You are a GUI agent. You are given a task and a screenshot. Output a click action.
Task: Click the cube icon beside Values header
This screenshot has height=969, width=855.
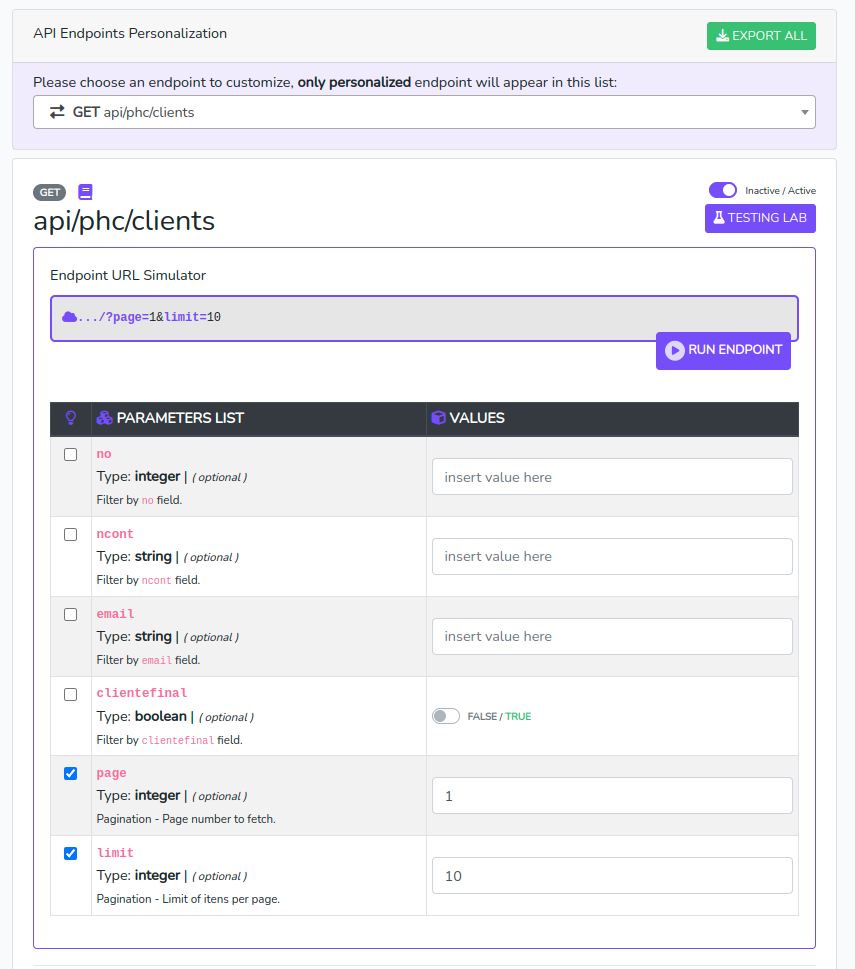[x=438, y=418]
